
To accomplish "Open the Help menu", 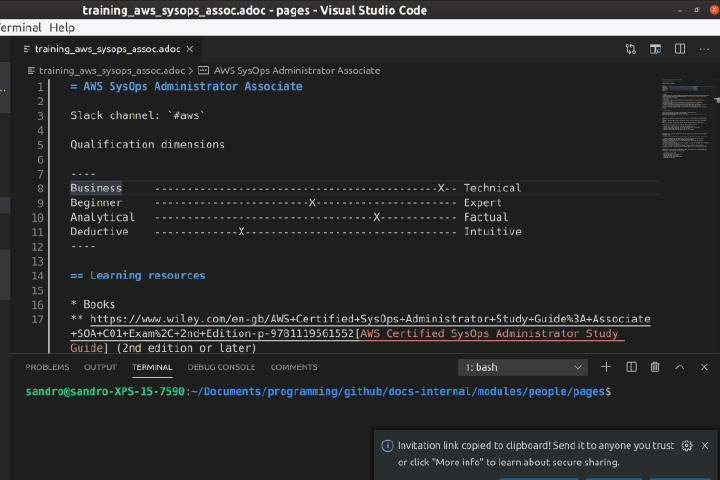I will [x=62, y=28].
